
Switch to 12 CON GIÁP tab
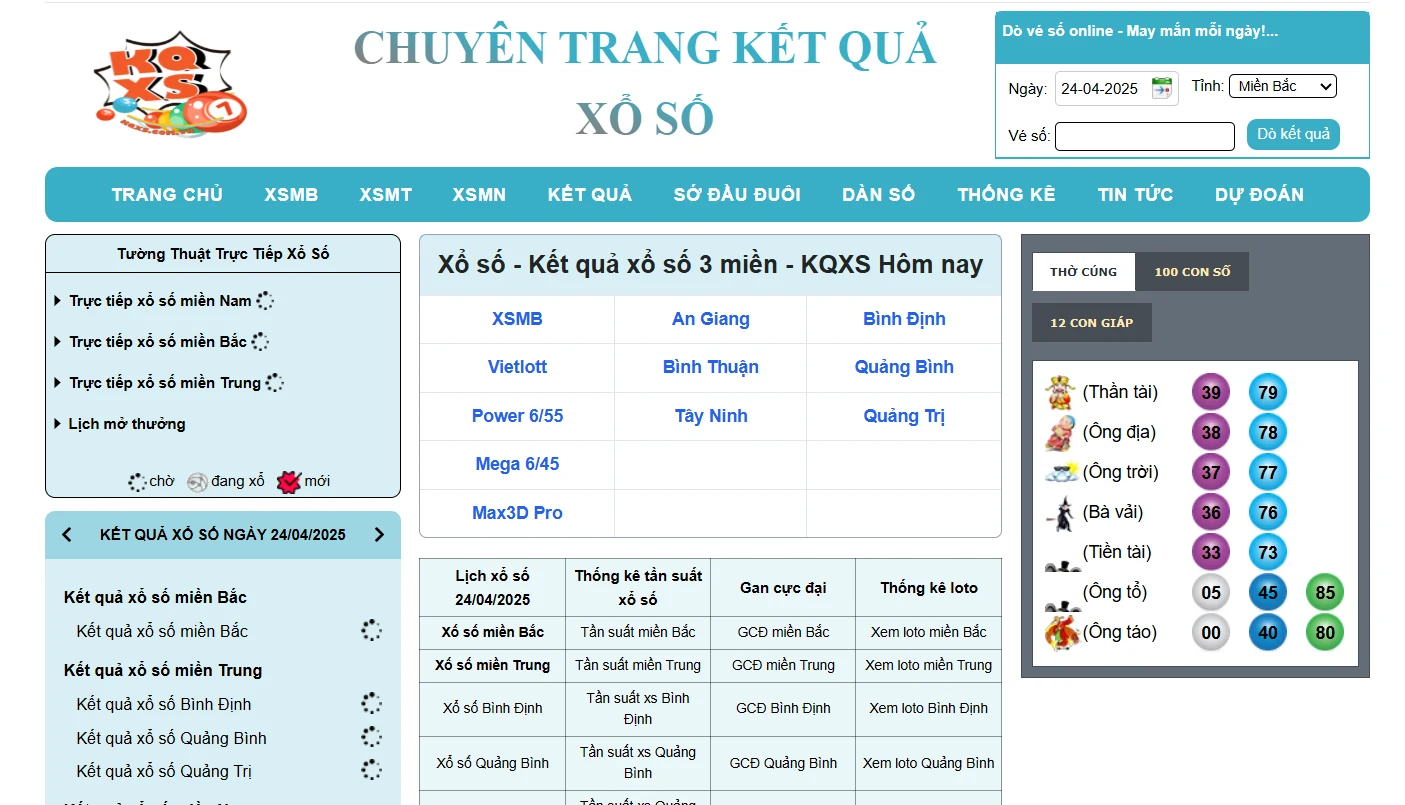click(1092, 323)
